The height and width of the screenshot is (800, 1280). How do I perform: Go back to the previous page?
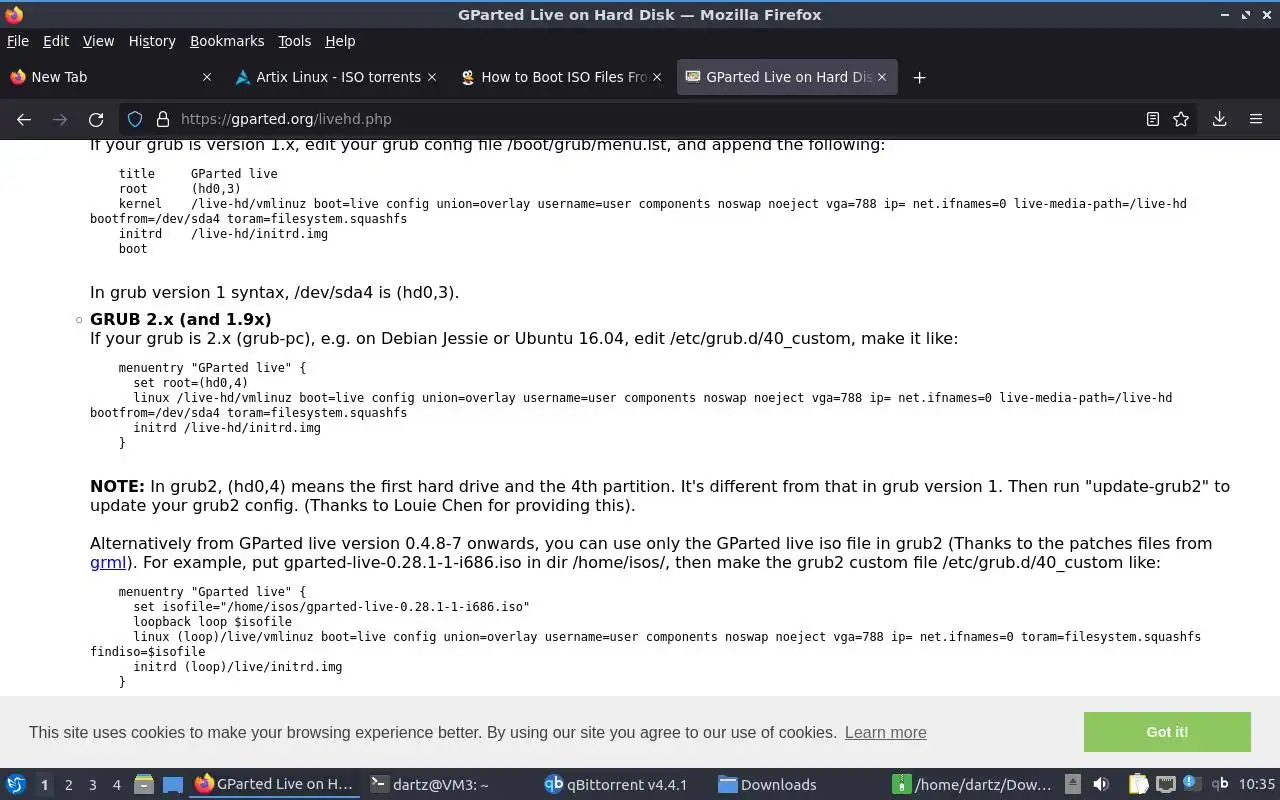point(24,119)
